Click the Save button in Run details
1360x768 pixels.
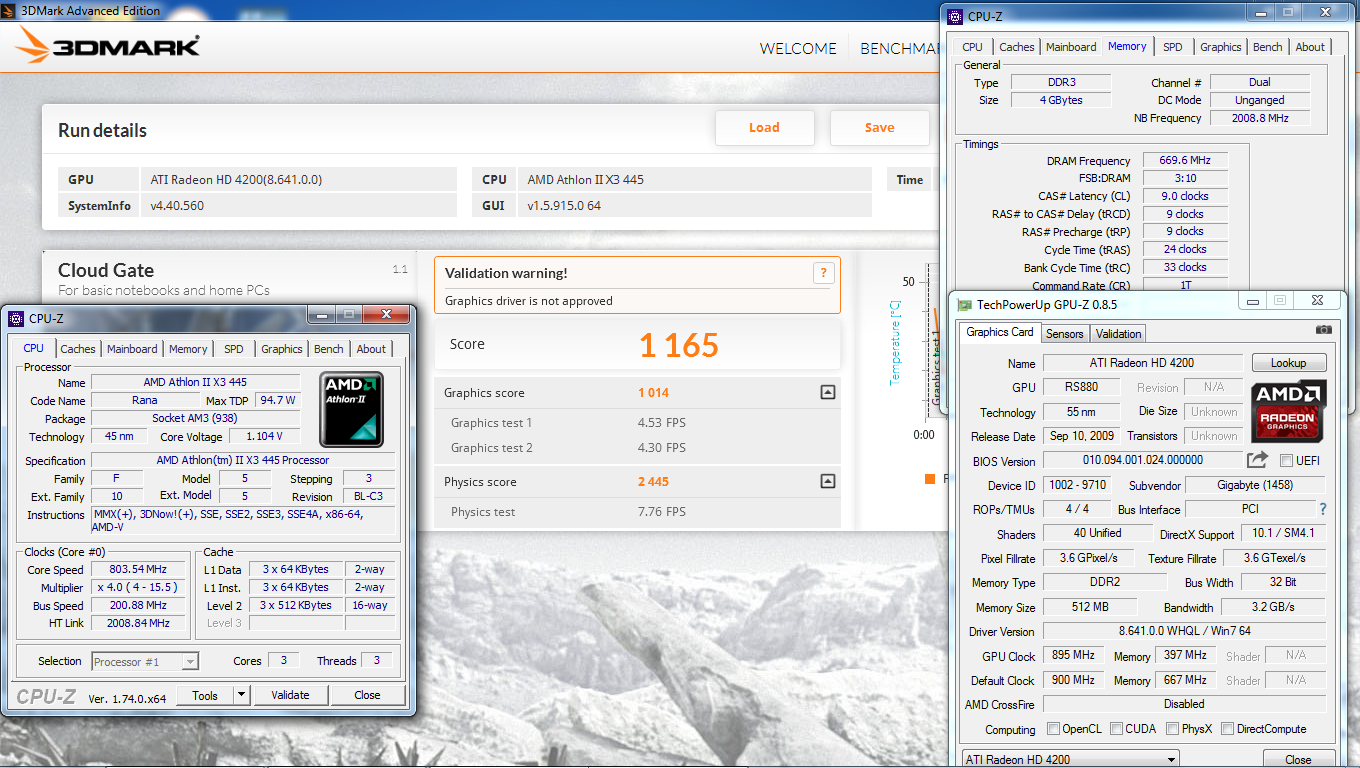pyautogui.click(x=880, y=128)
